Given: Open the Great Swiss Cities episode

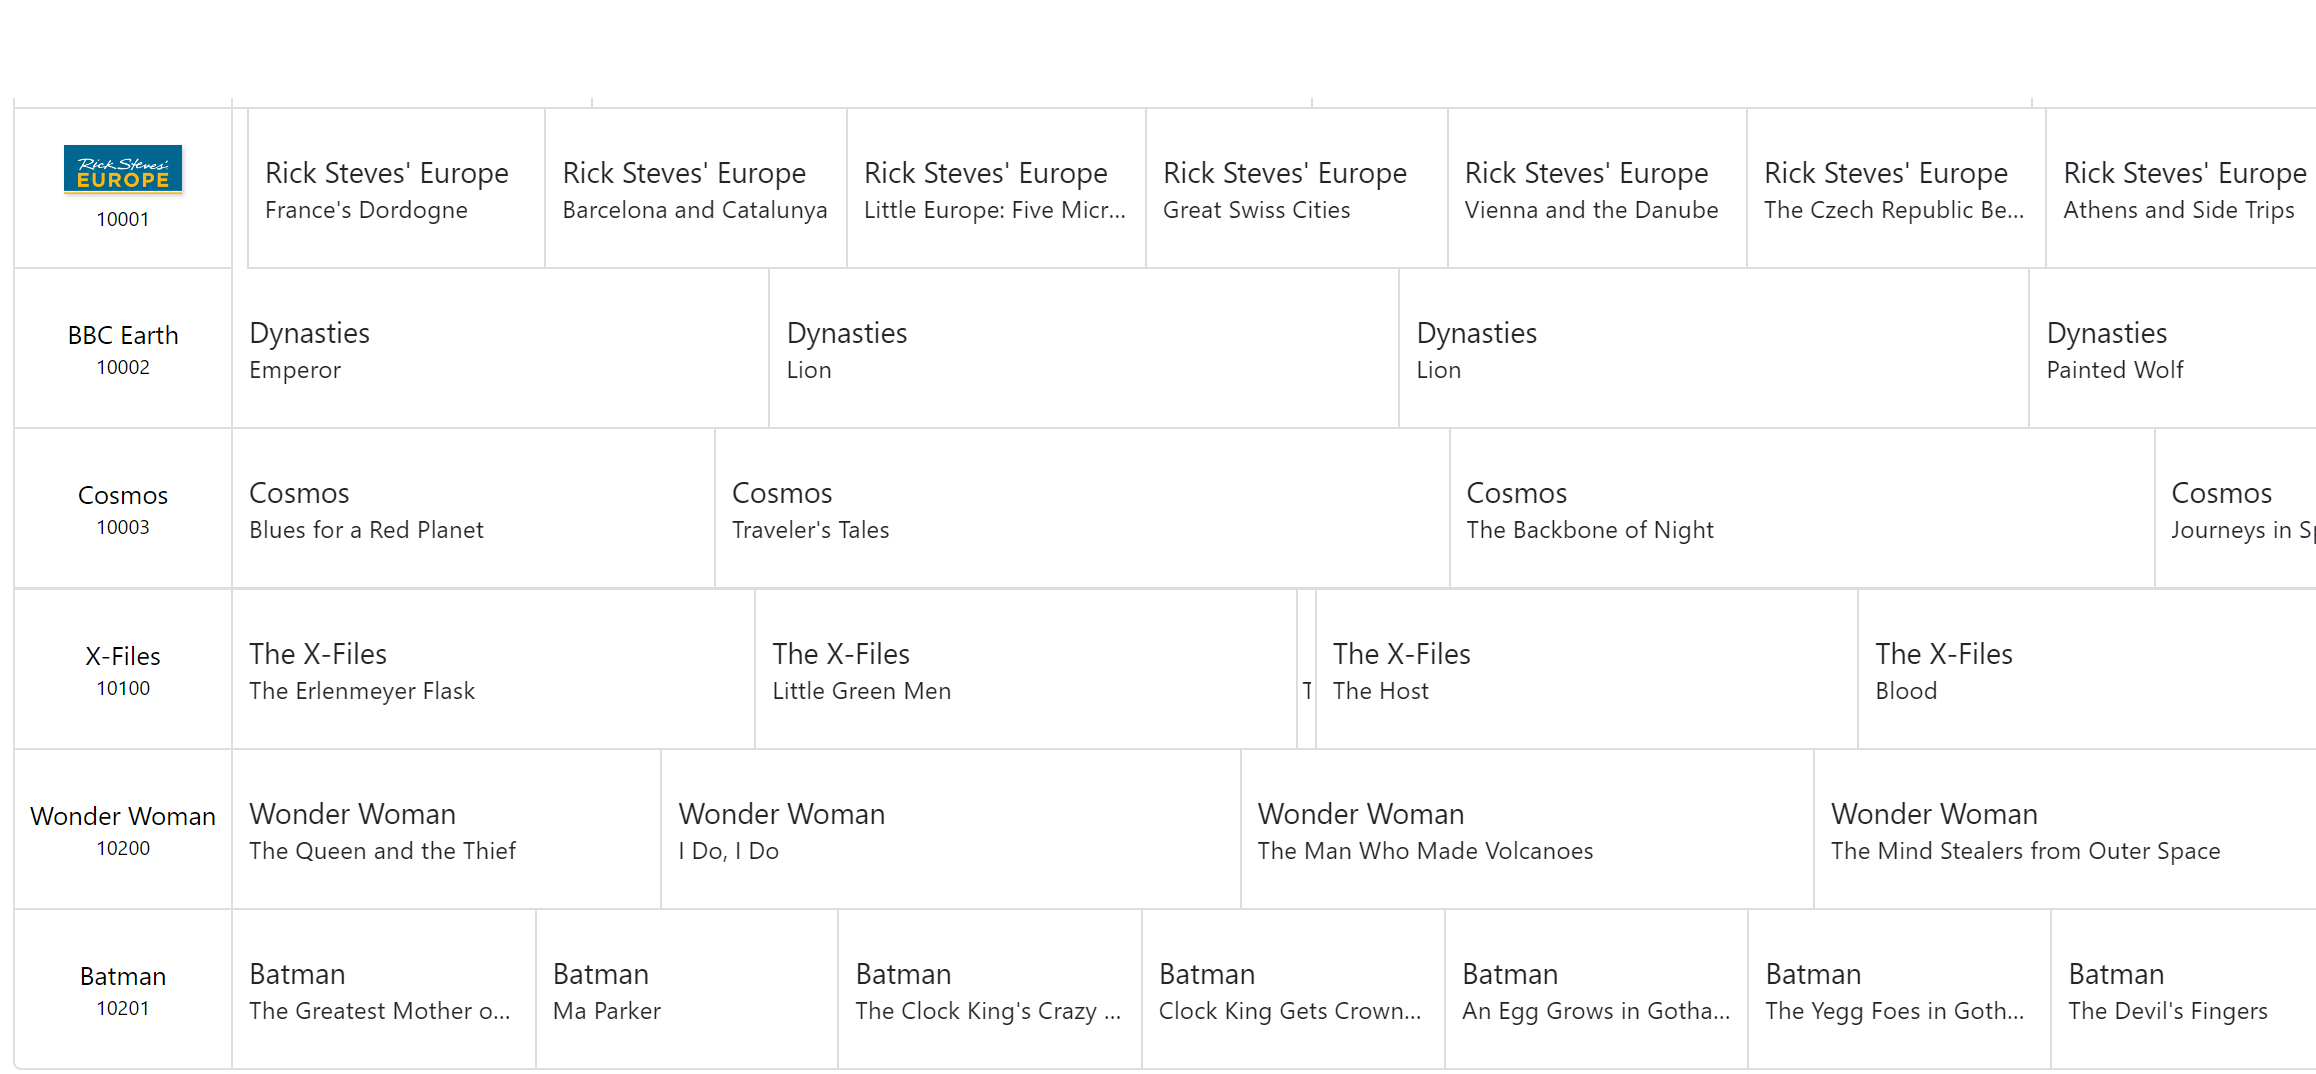Looking at the screenshot, I should pos(1295,189).
